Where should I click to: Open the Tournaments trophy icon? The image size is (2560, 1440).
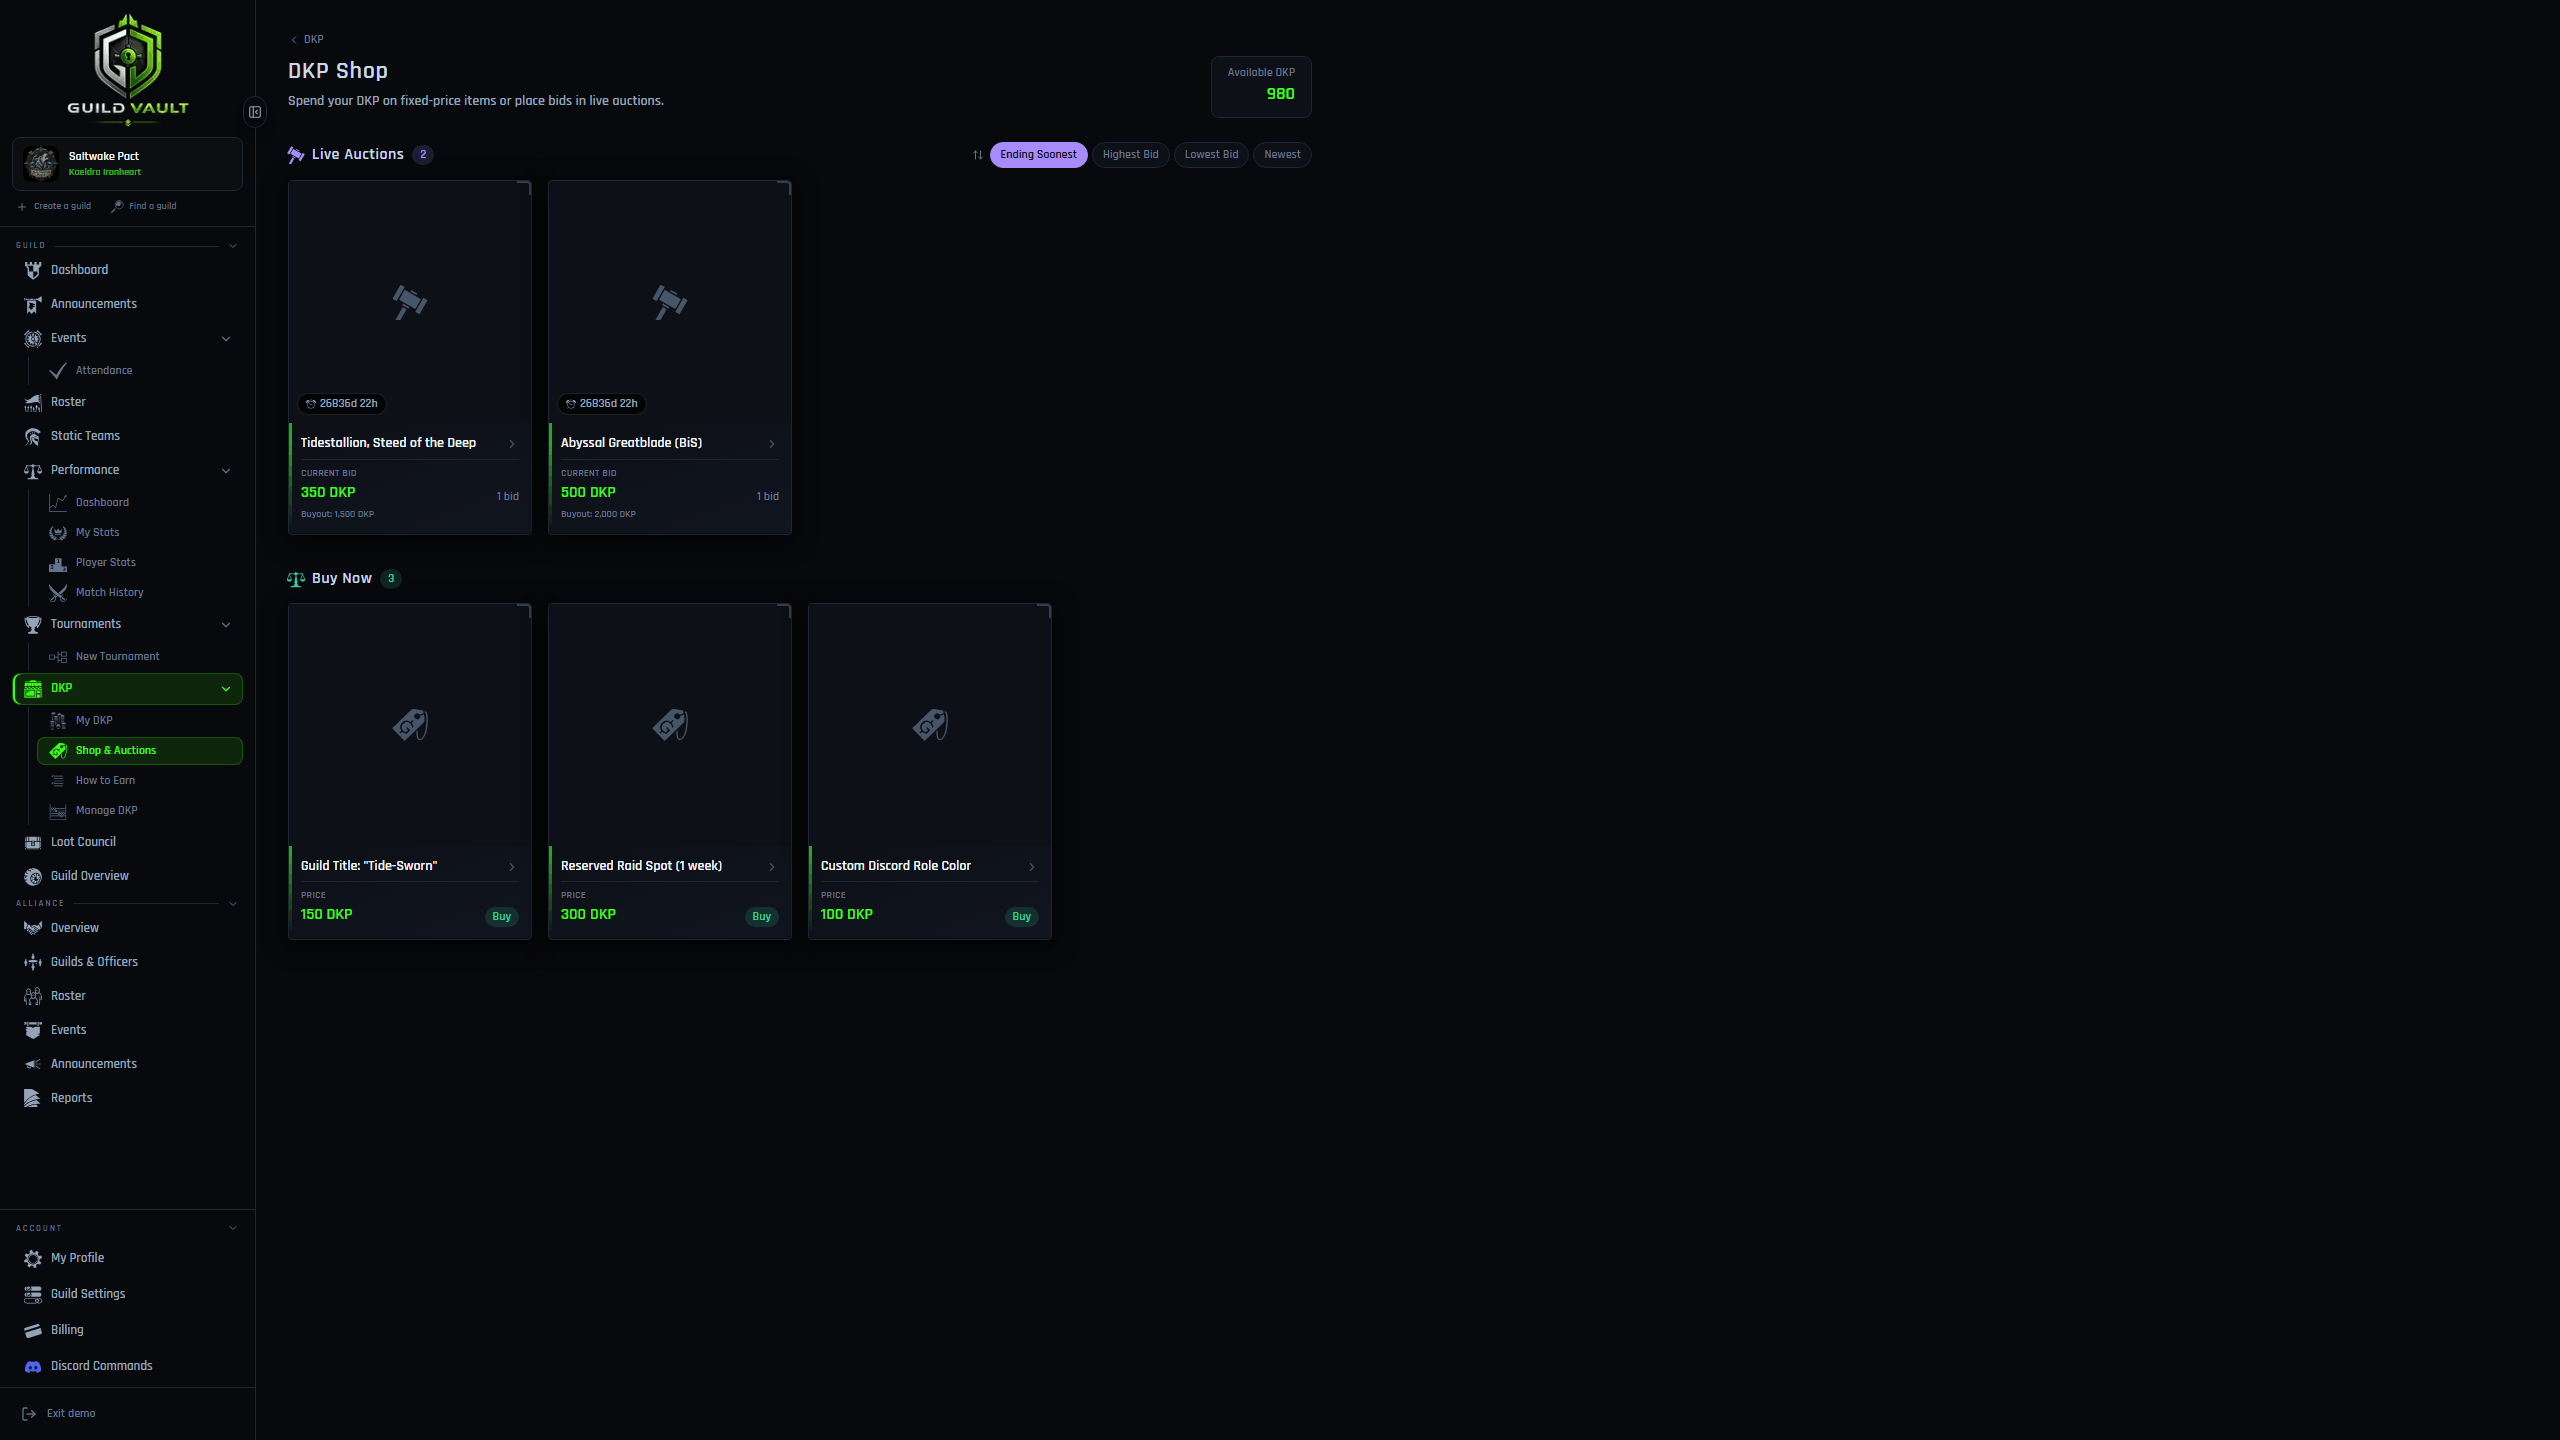33,624
